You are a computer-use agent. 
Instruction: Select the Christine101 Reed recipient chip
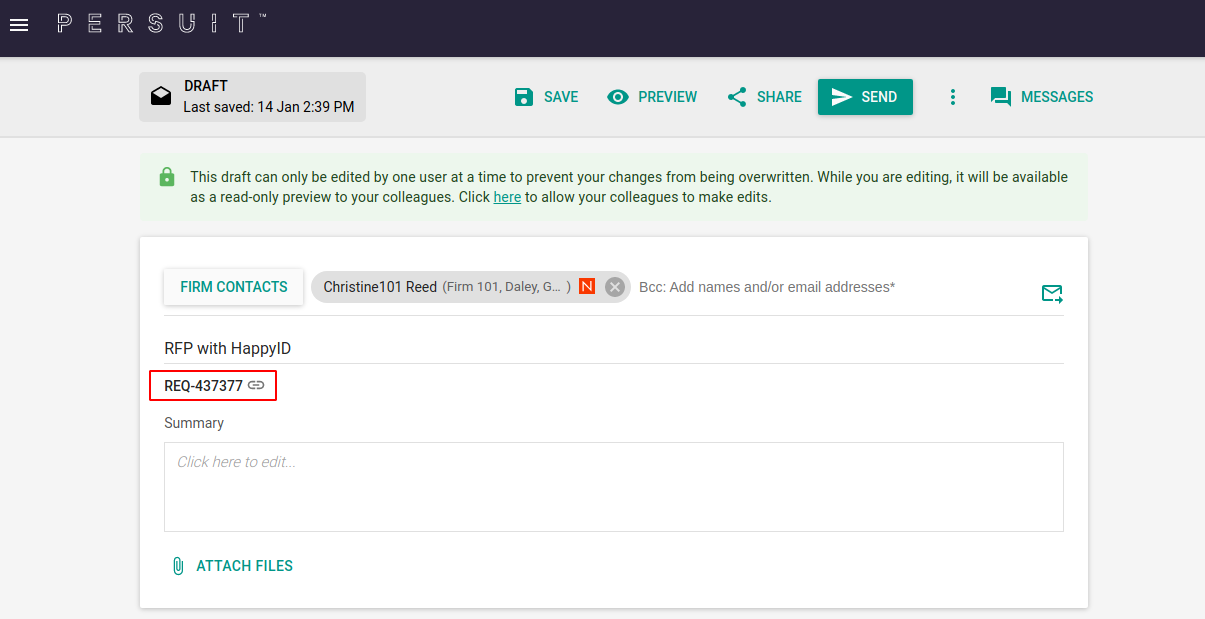point(380,287)
